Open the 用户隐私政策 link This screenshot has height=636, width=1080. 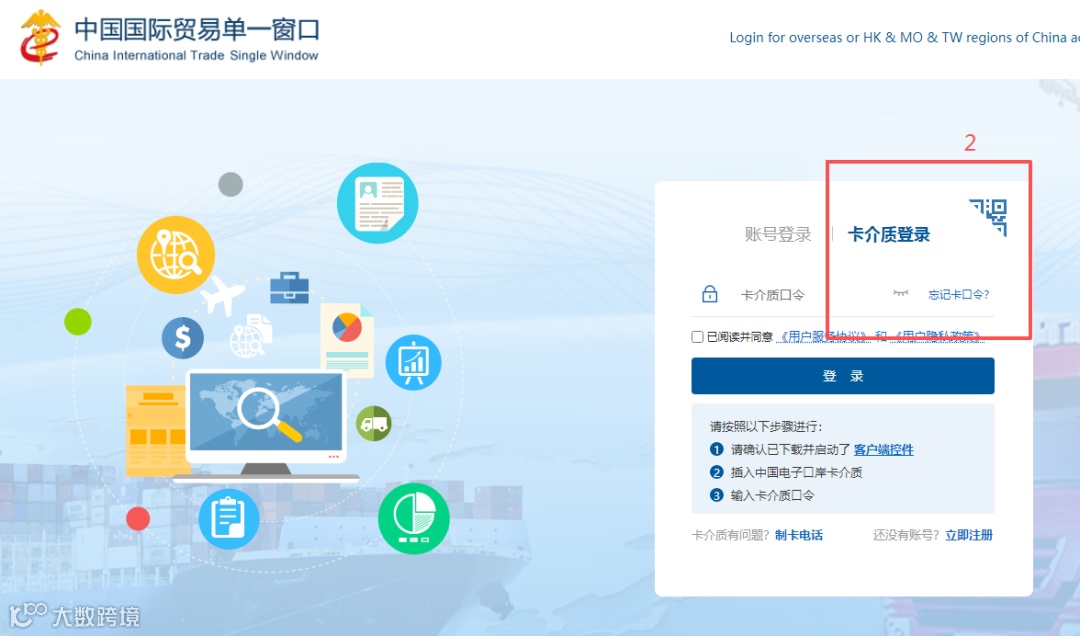coord(937,337)
